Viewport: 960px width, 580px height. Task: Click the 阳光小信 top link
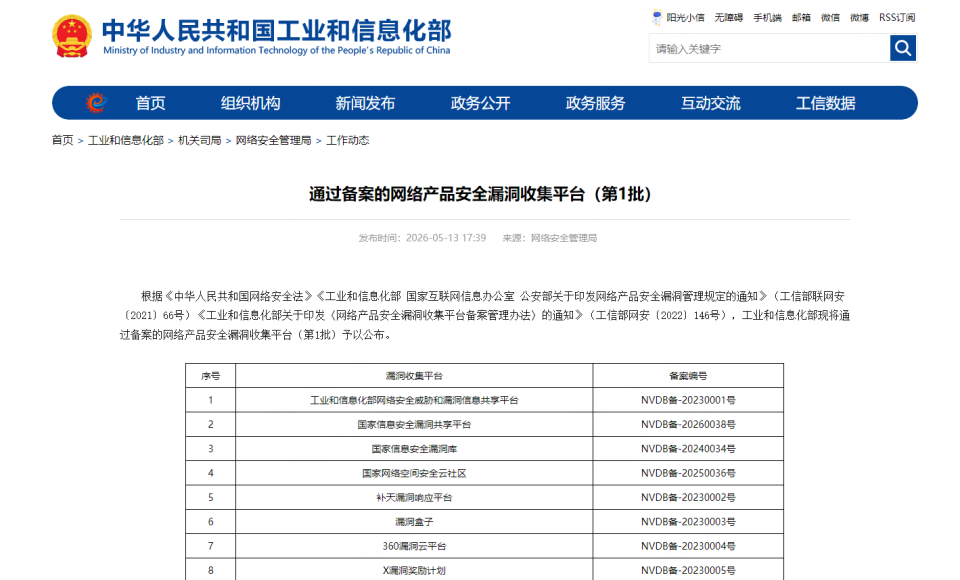685,18
